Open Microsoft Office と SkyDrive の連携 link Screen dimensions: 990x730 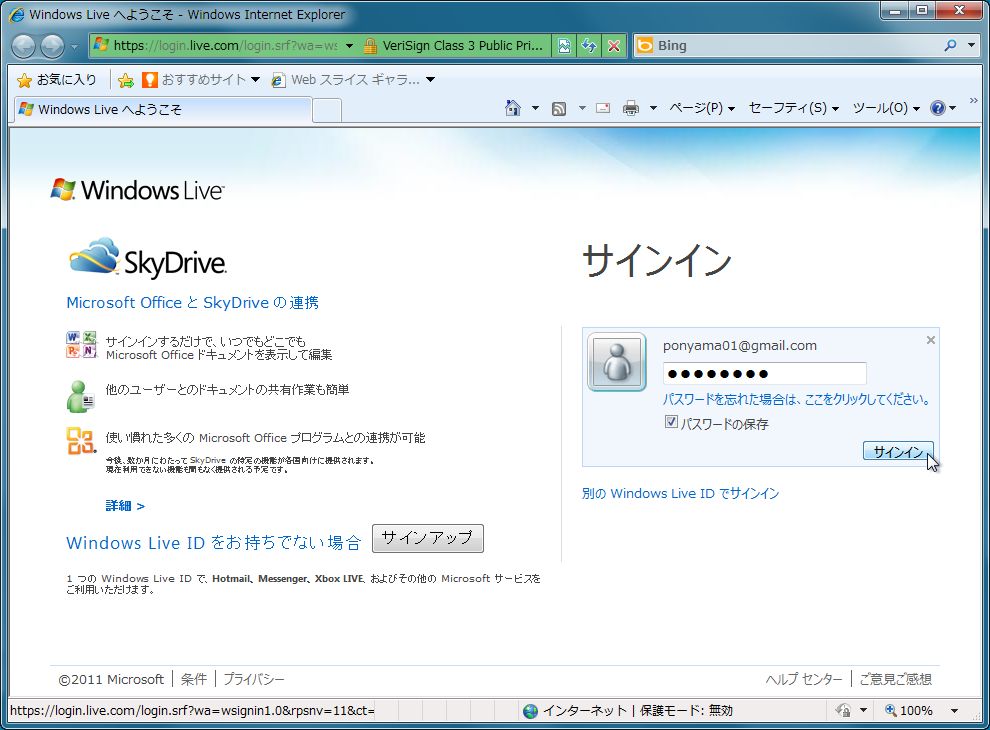click(193, 302)
